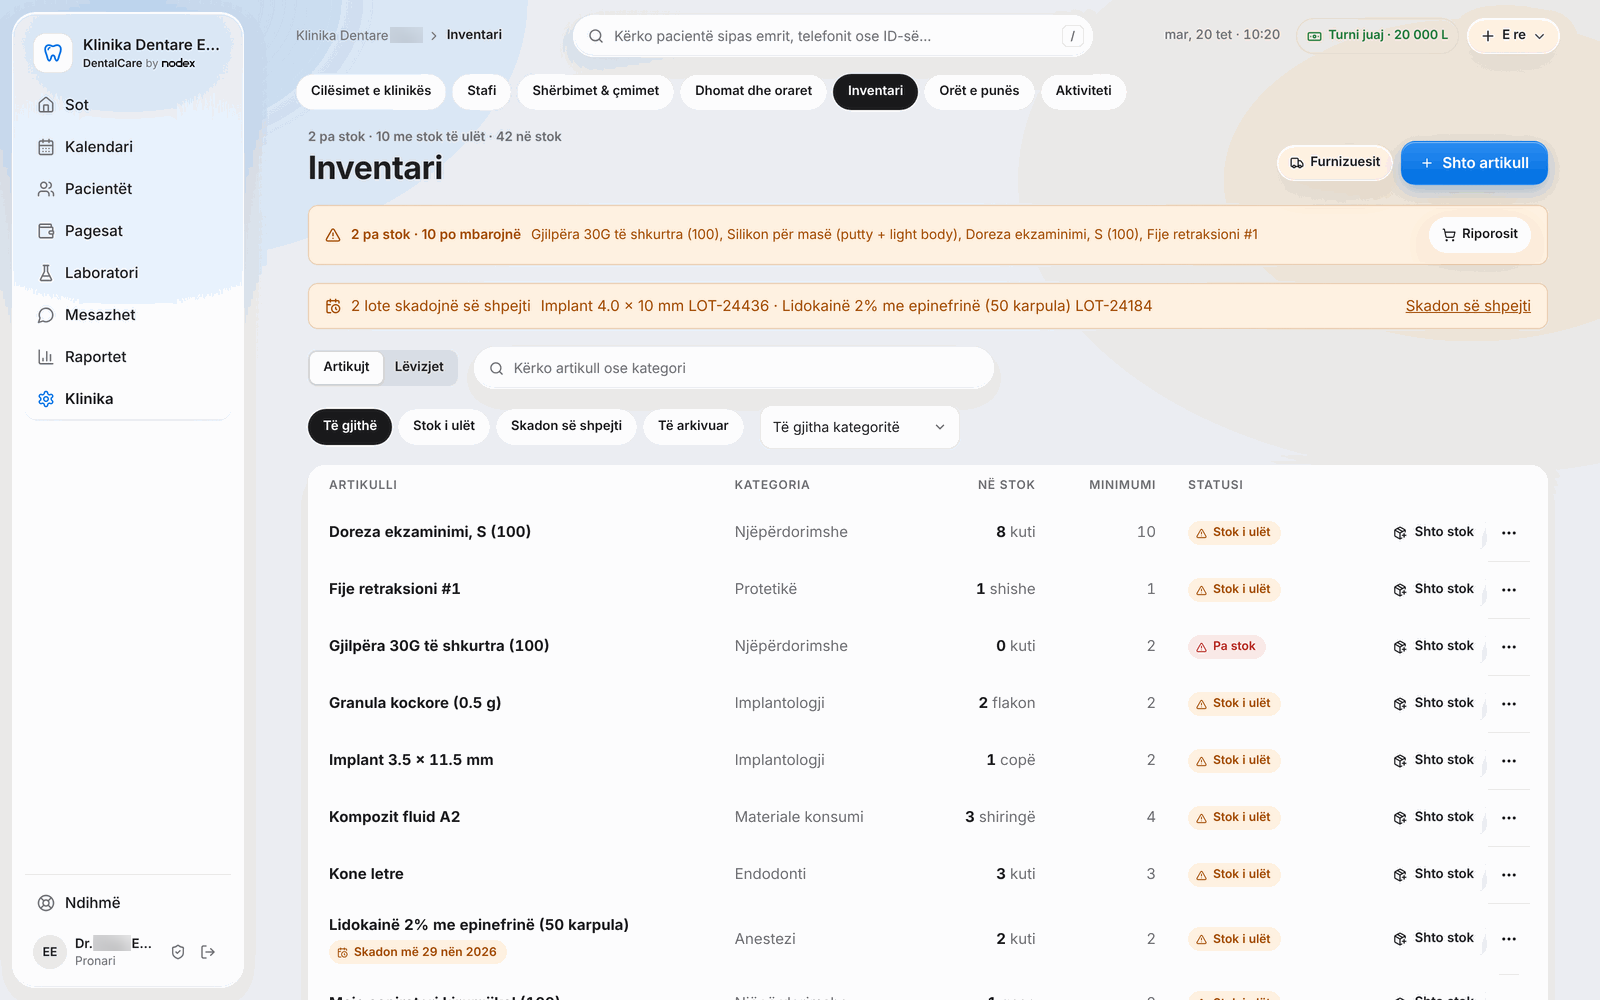Open Dhomat dhe oraret tab
This screenshot has height=1000, width=1600.
754,91
